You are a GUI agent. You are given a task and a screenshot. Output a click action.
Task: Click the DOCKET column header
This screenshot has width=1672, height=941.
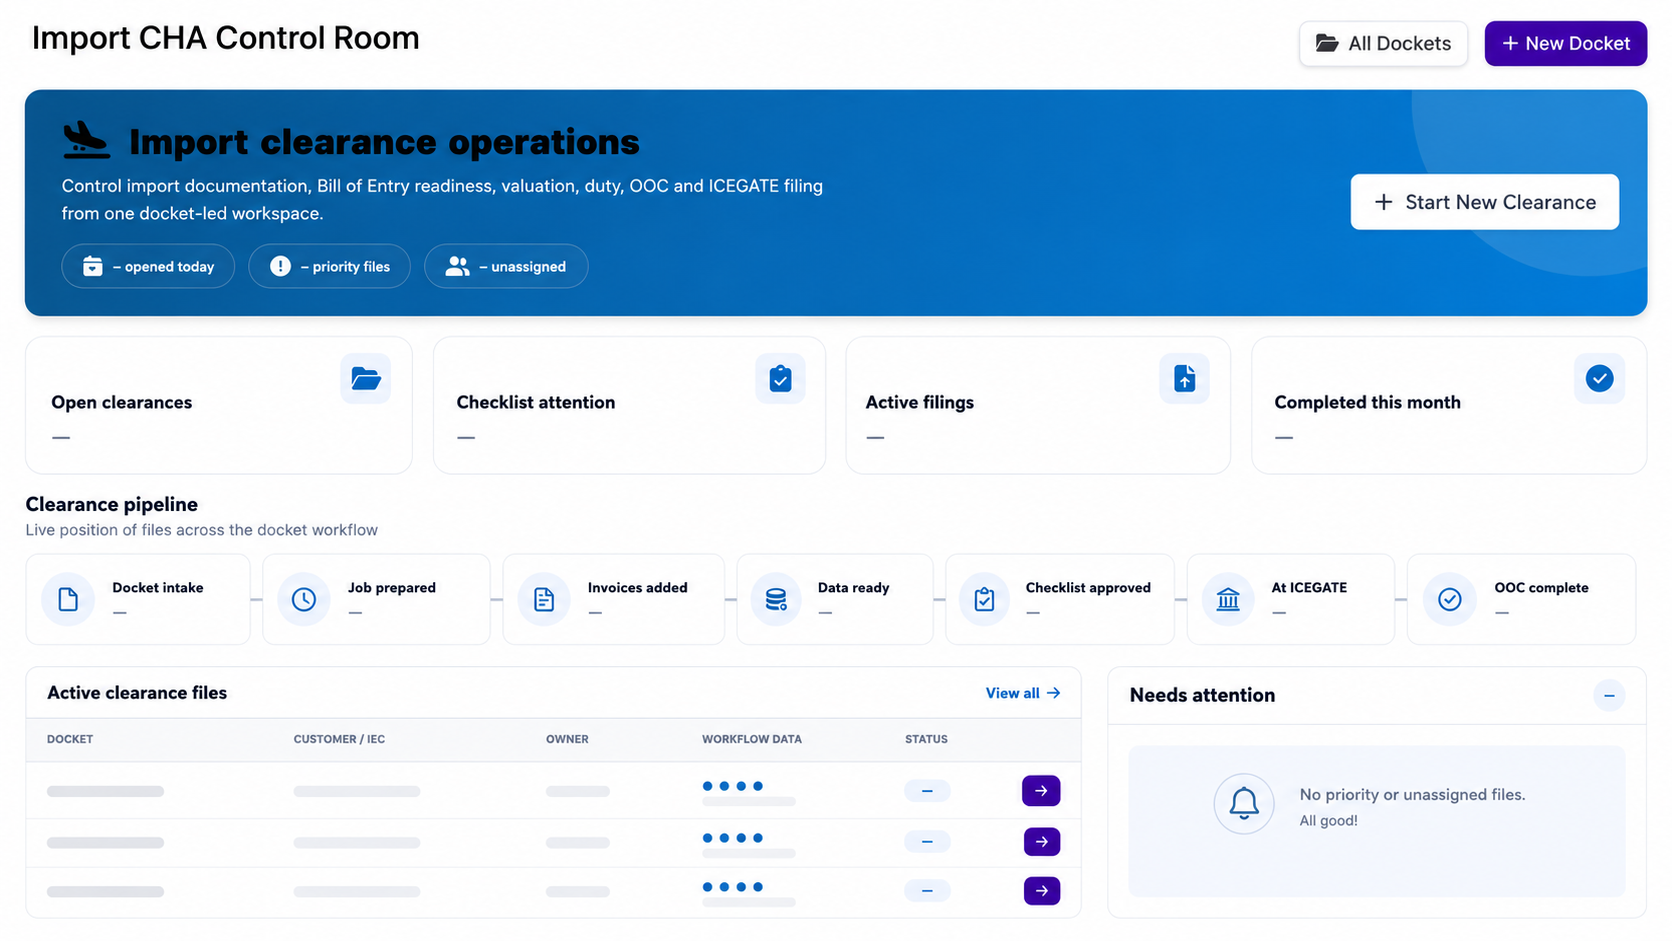[x=70, y=739]
